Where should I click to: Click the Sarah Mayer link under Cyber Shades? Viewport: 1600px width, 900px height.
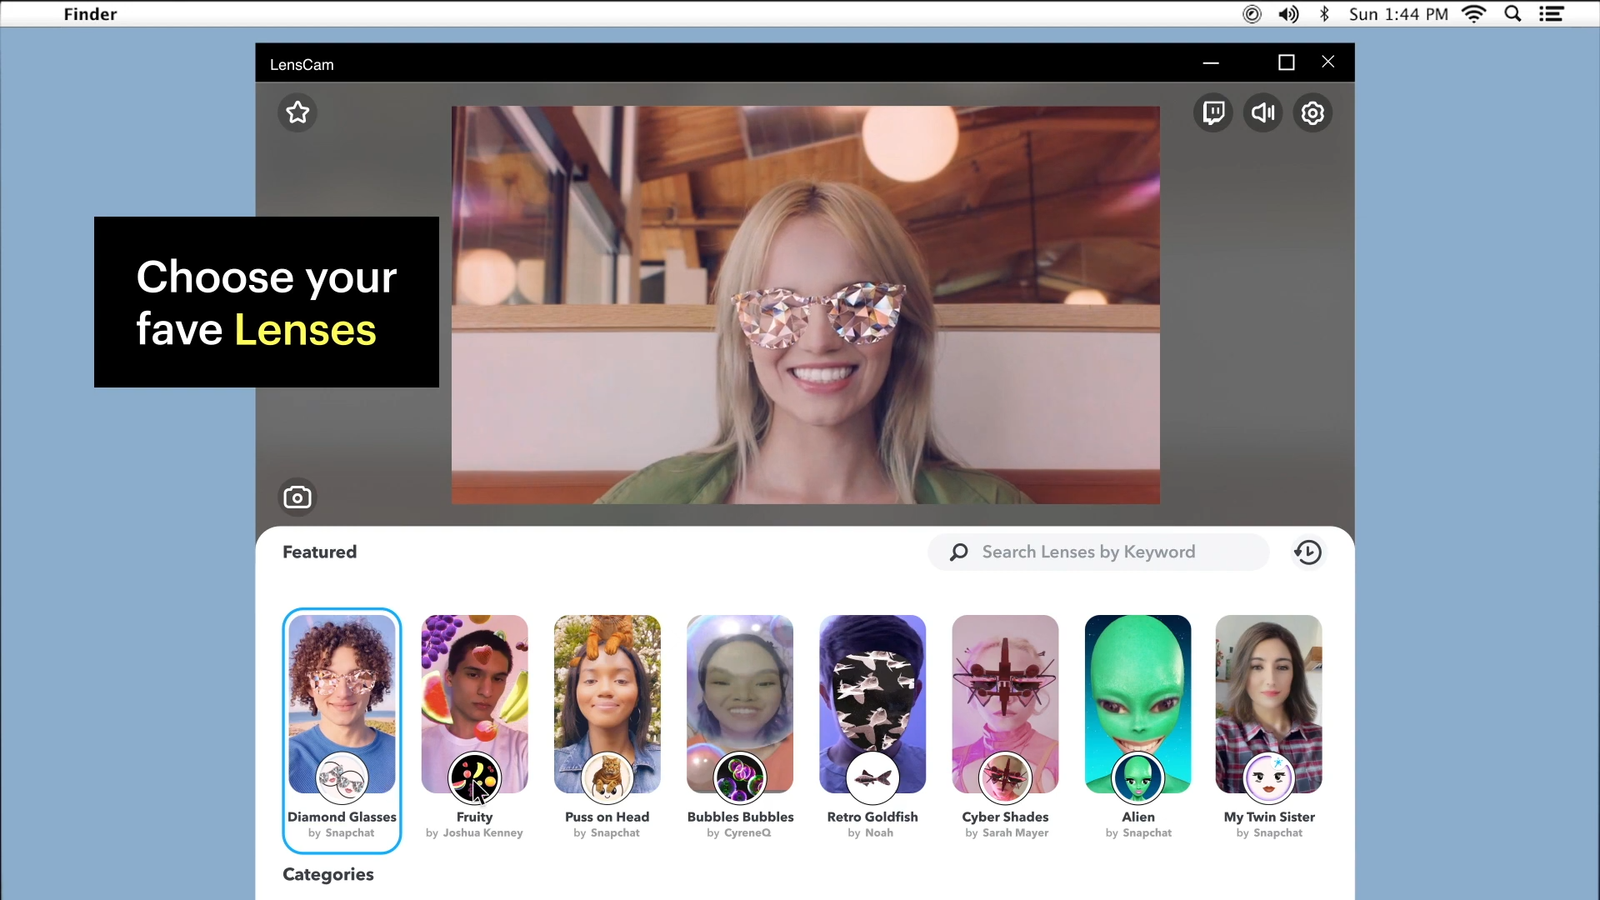coord(1016,832)
